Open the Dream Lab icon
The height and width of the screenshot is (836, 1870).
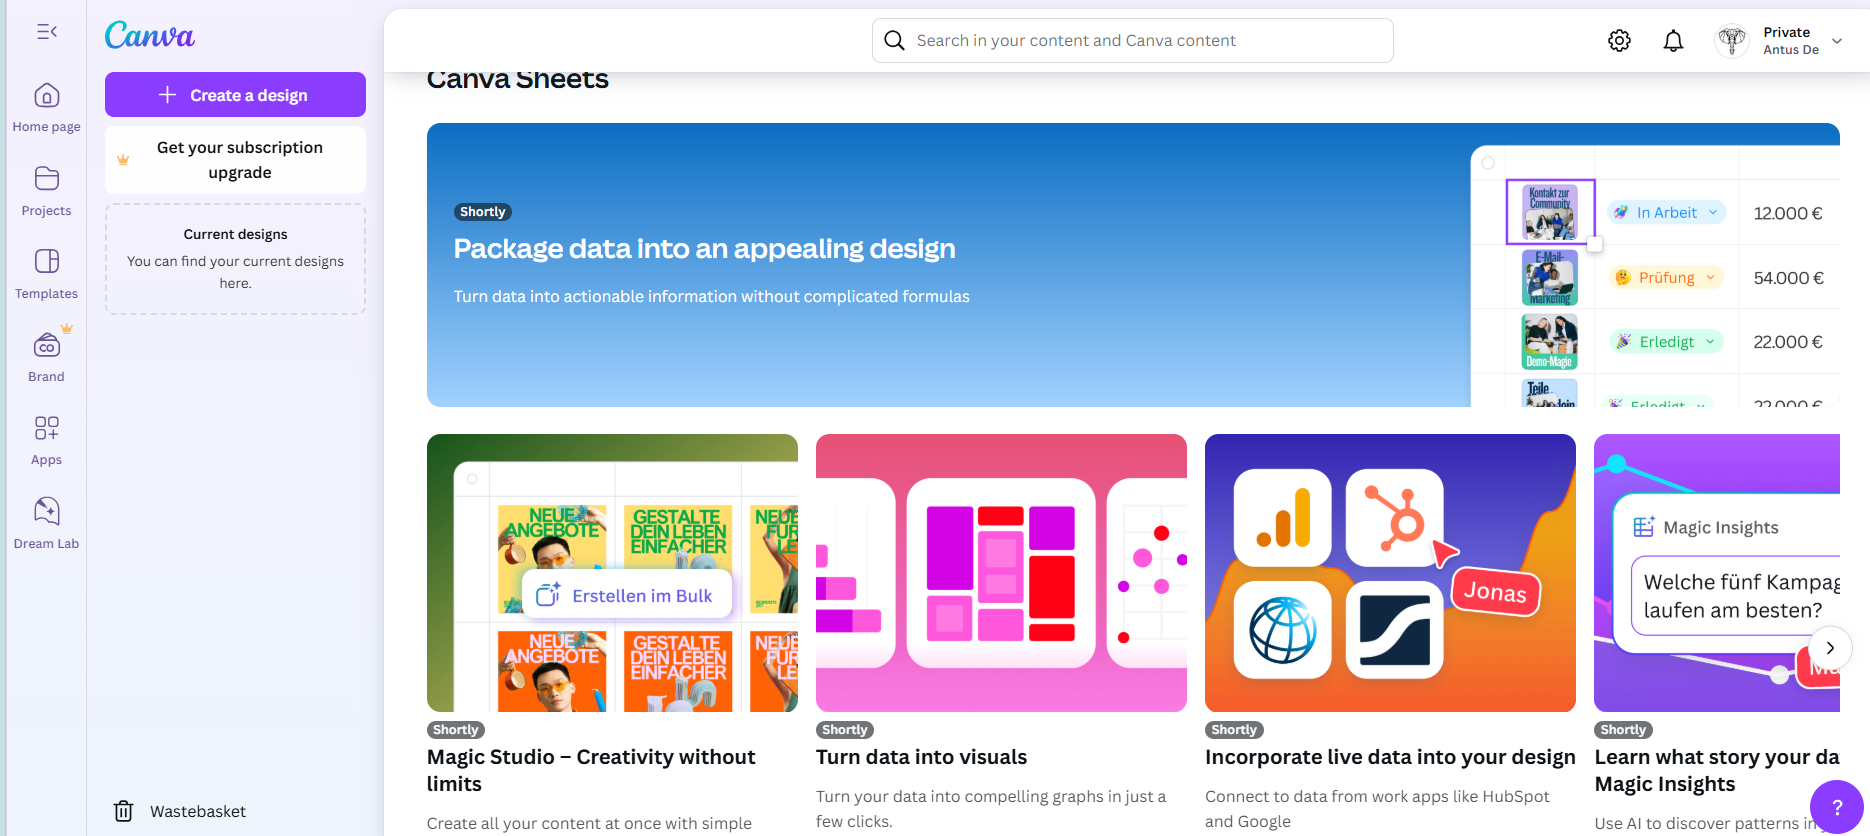[x=46, y=511]
